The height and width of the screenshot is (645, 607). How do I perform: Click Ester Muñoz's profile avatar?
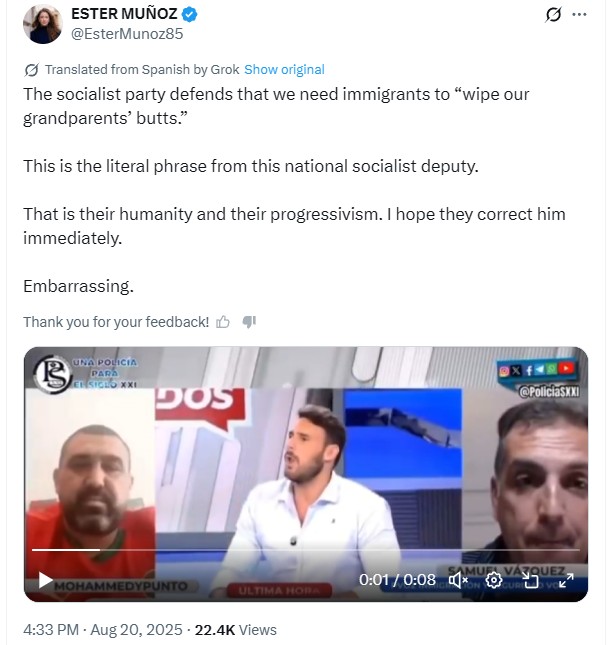click(43, 24)
